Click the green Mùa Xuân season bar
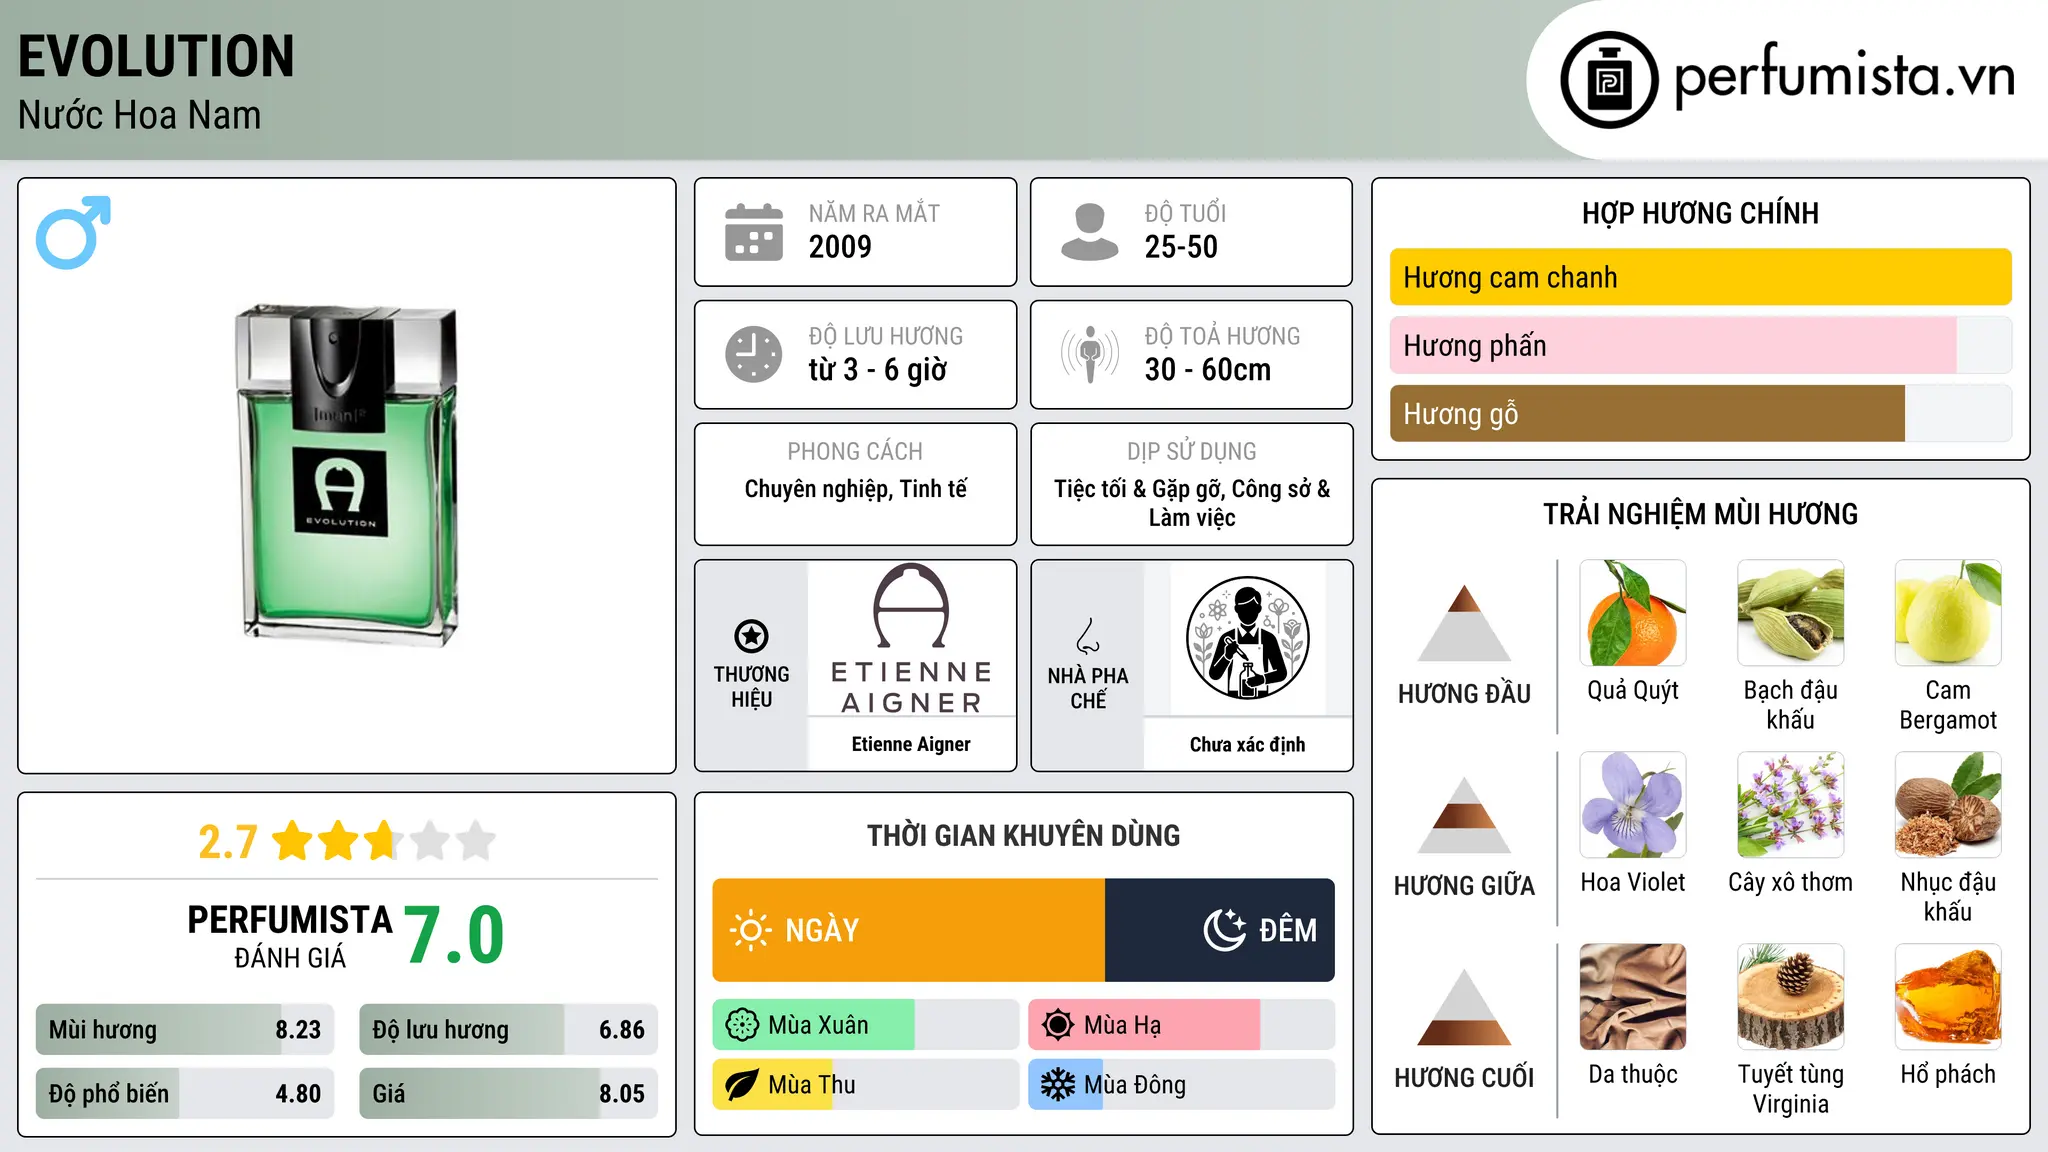Image resolution: width=2048 pixels, height=1152 pixels. point(865,1025)
